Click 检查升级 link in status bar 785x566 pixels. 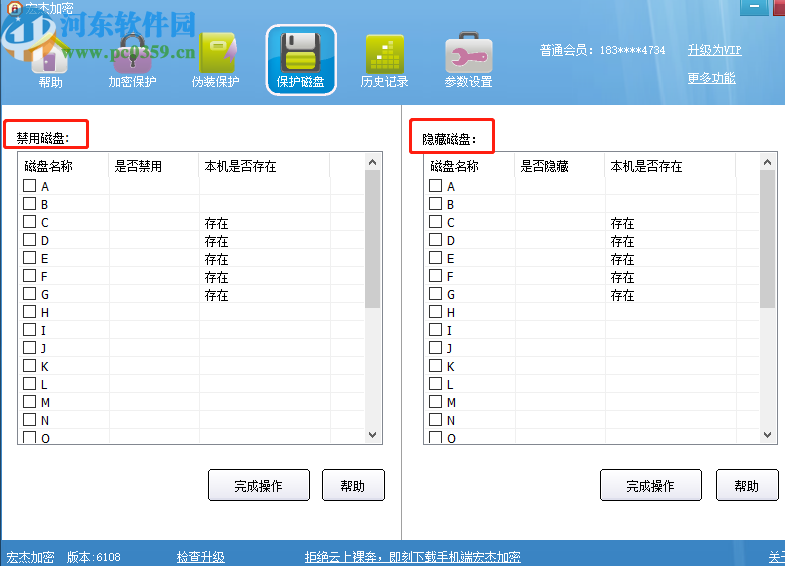(201, 557)
